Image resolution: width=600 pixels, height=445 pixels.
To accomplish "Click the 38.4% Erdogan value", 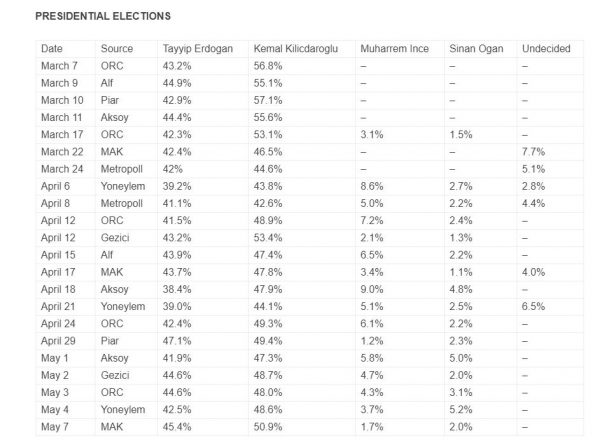I will click(177, 289).
